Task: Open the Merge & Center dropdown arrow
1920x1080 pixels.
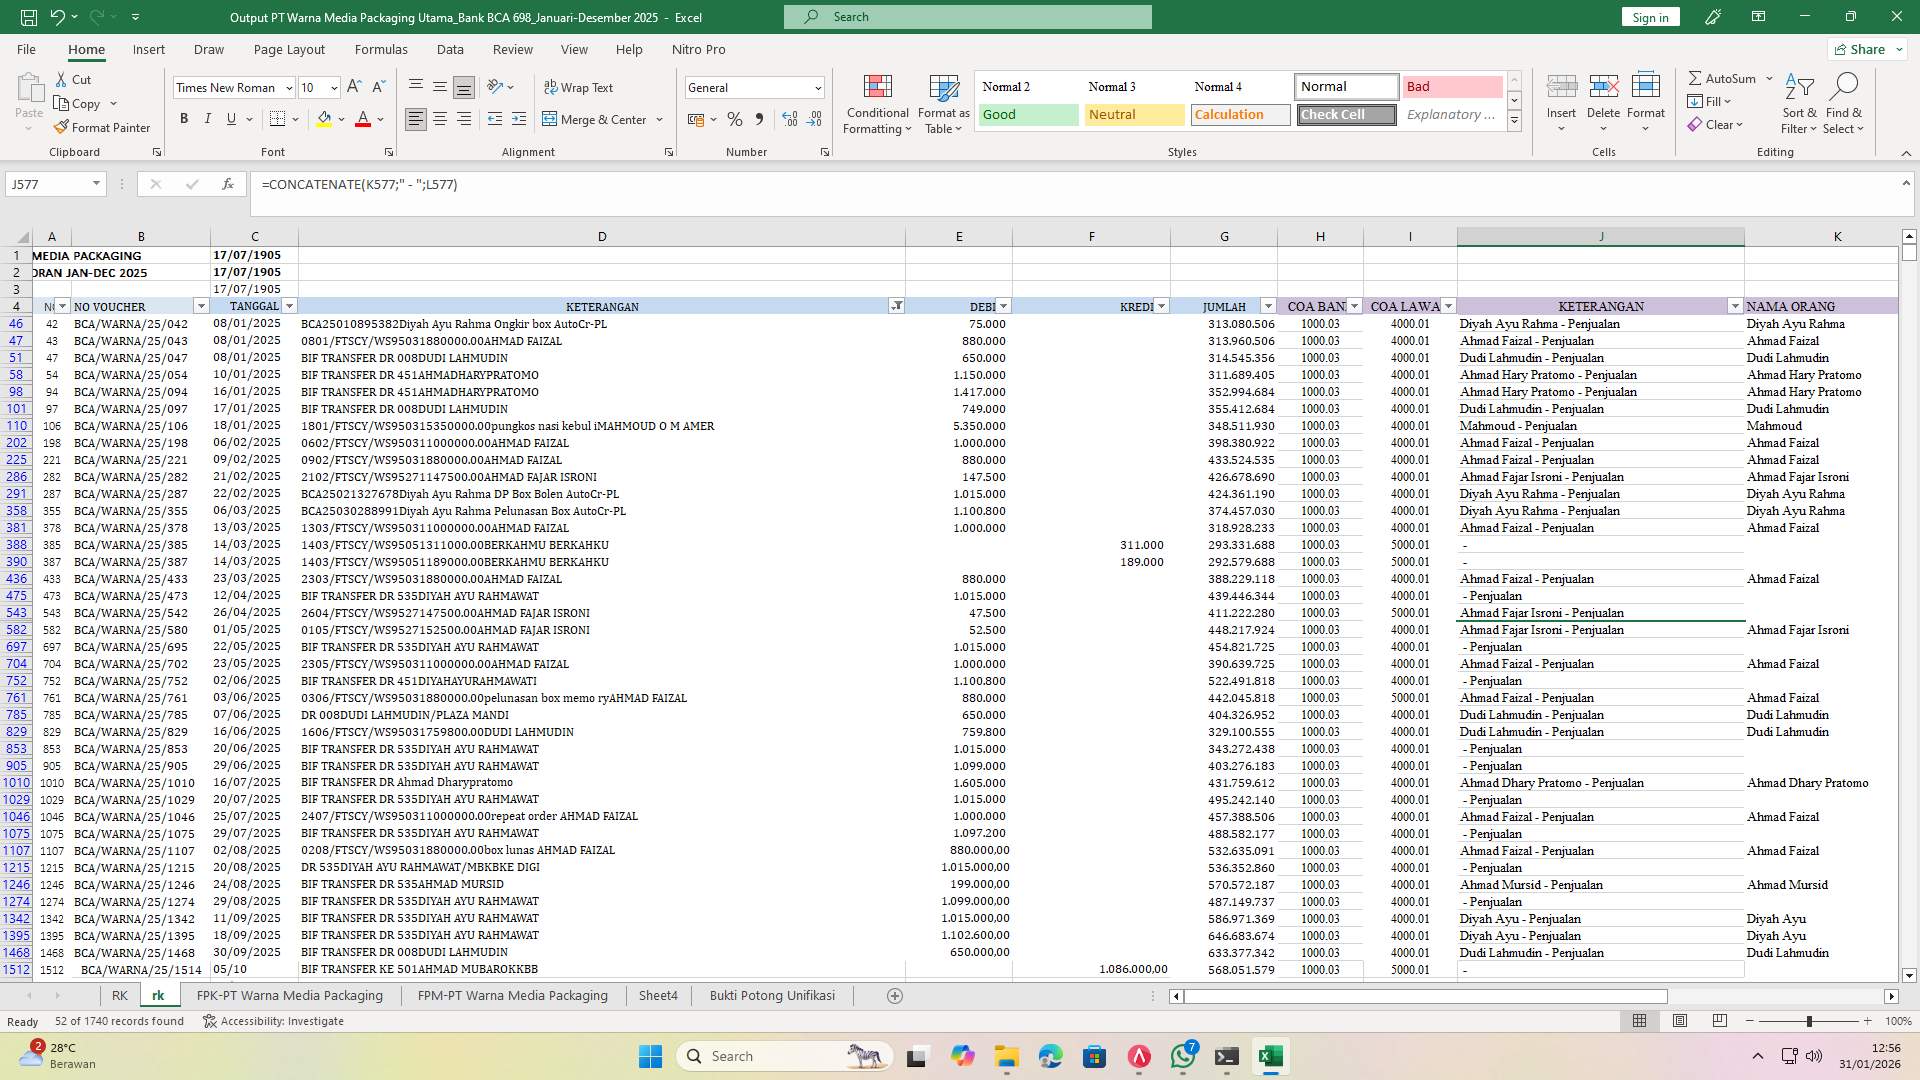Action: click(659, 119)
